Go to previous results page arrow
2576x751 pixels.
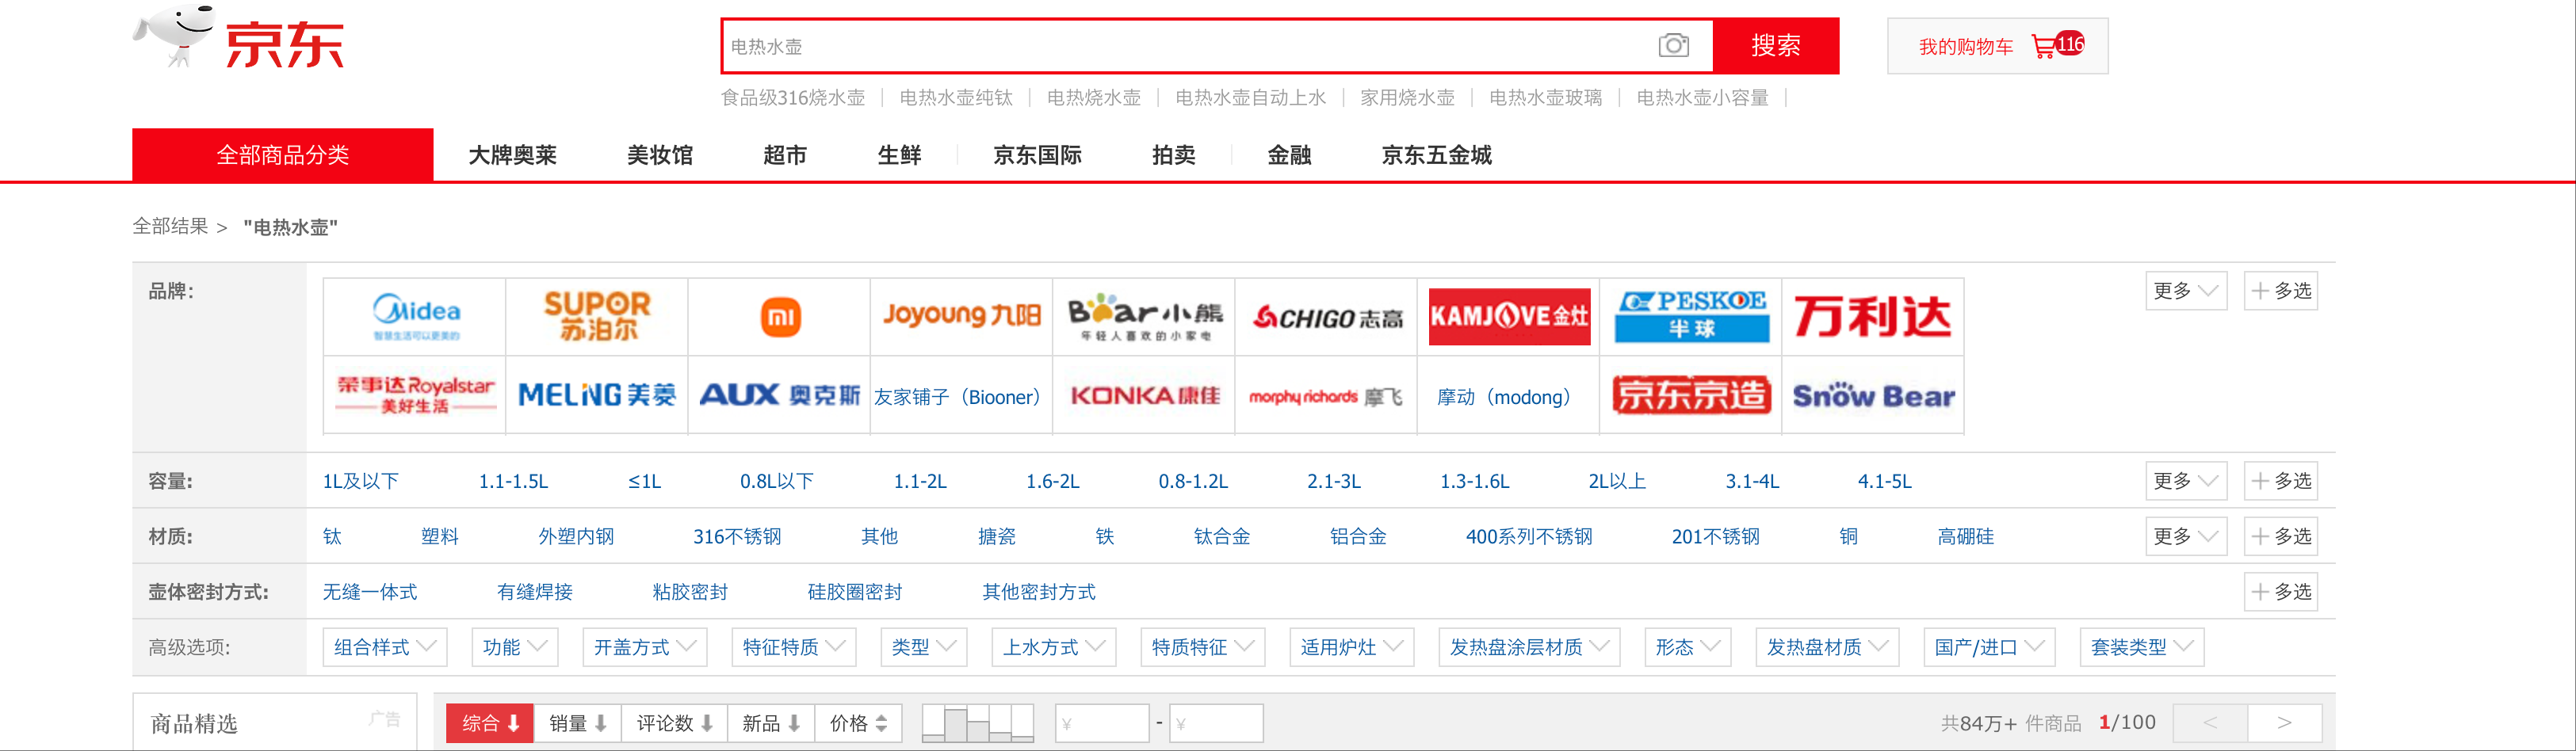click(2210, 723)
